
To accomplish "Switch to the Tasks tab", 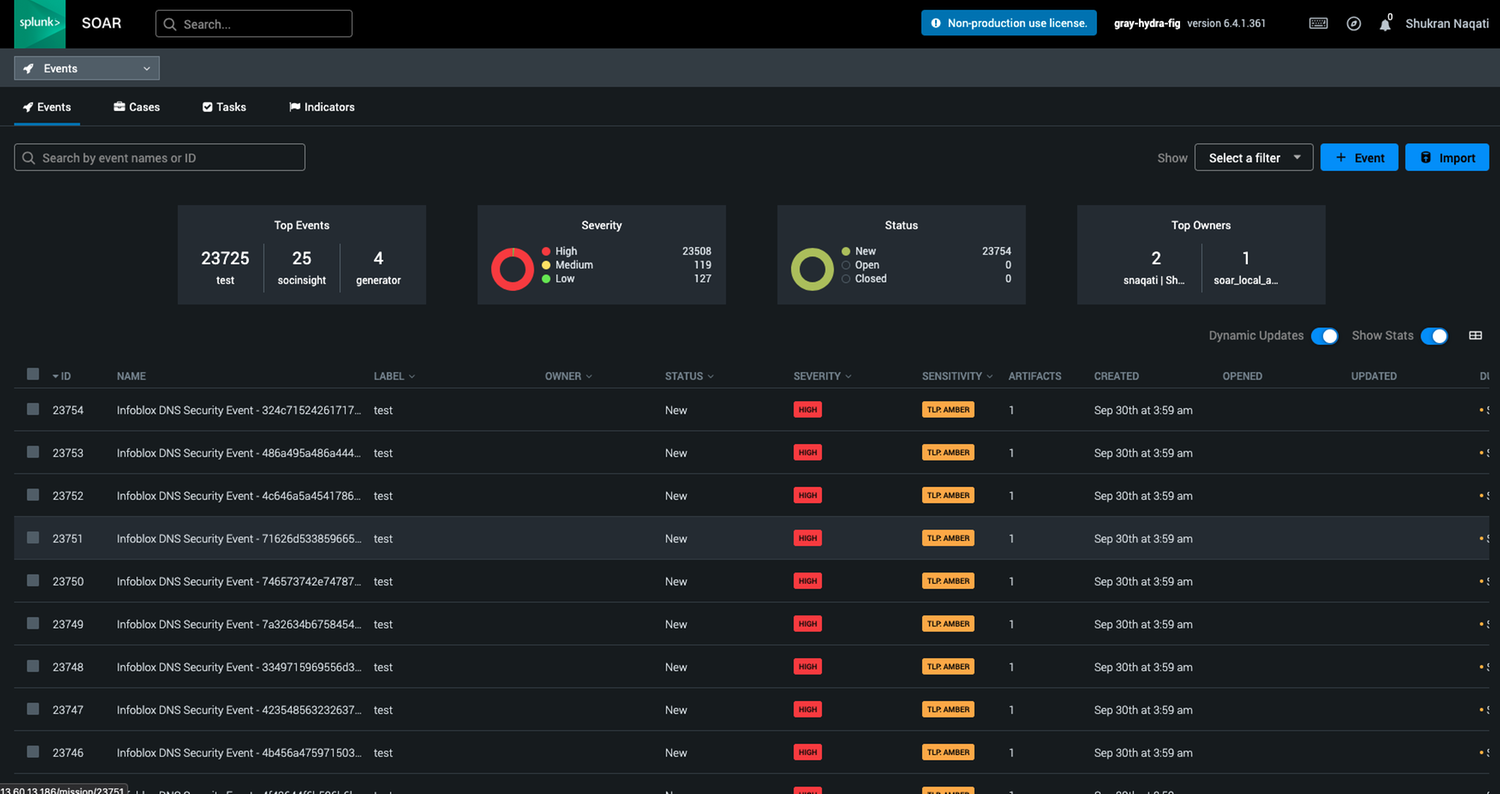I will [224, 107].
